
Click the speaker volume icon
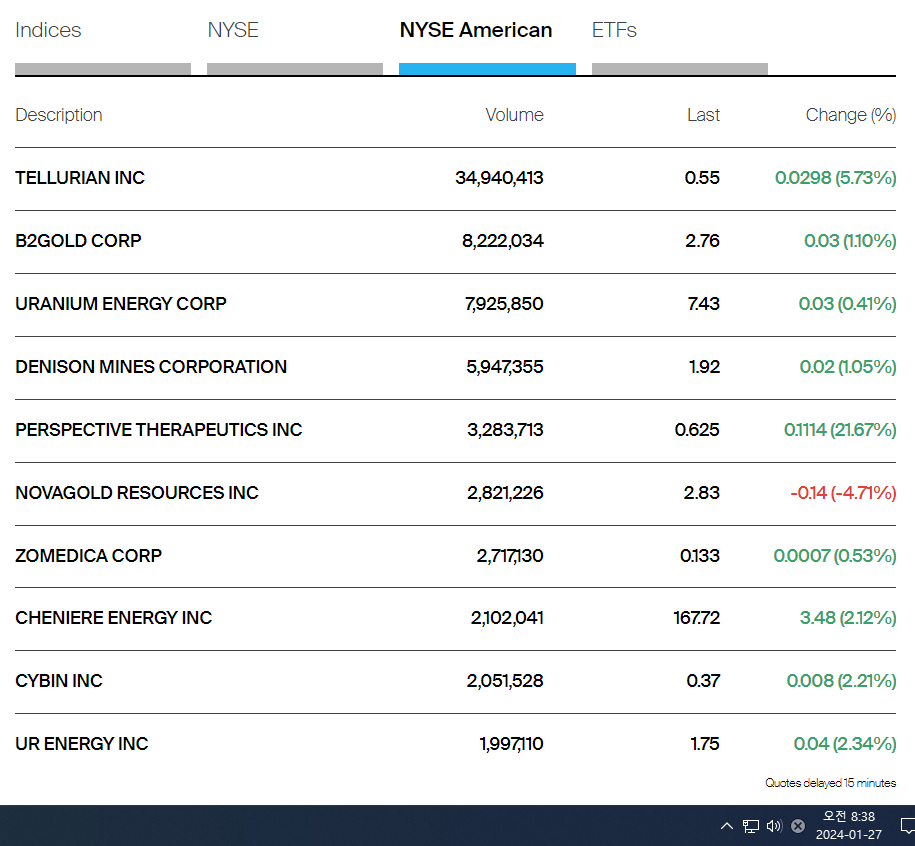pyautogui.click(x=774, y=826)
